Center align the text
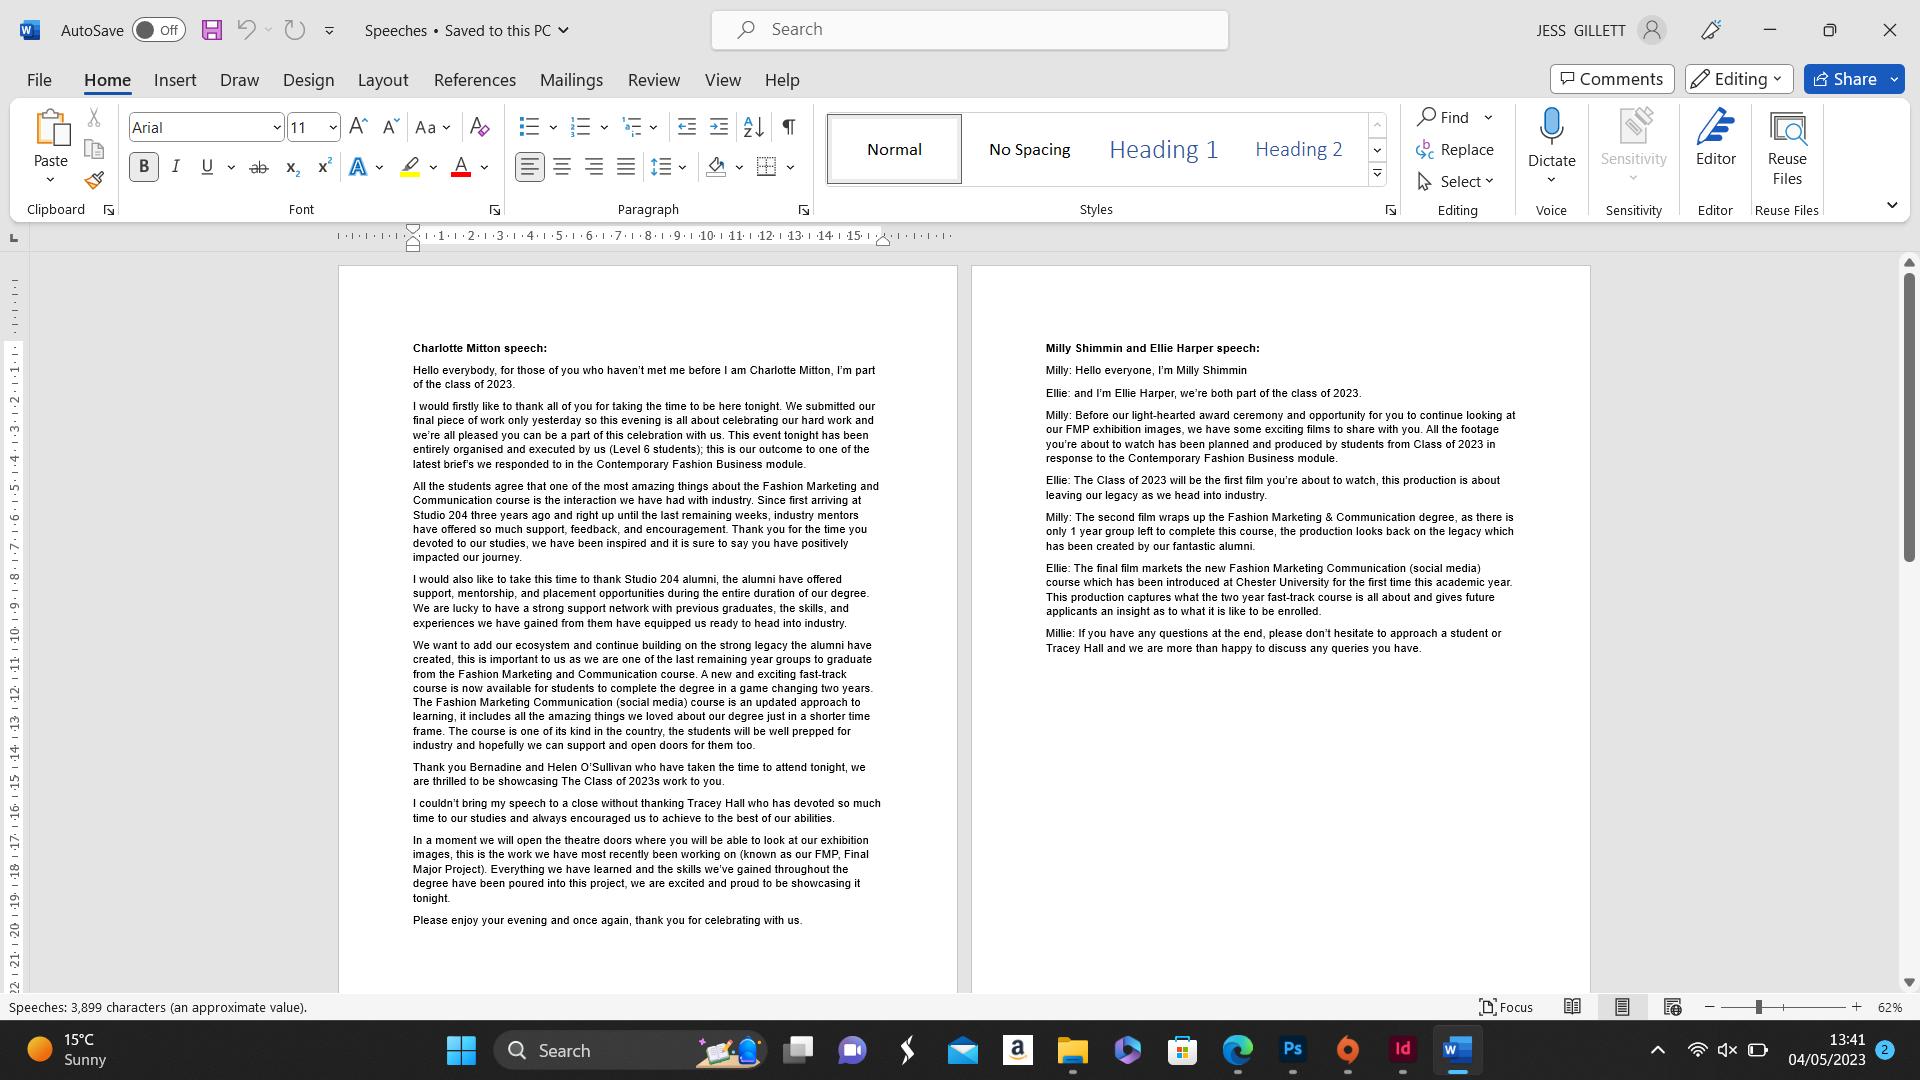Viewport: 1920px width, 1080px height. pos(562,167)
